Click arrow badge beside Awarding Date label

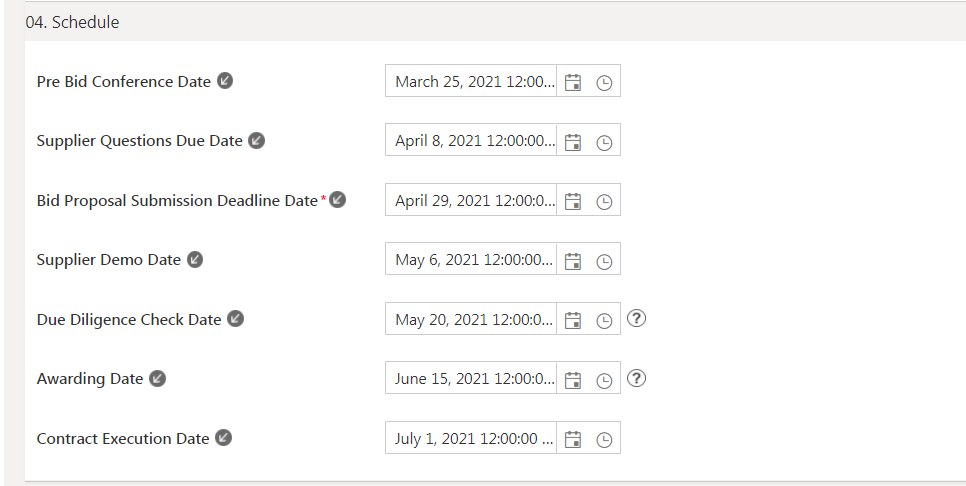157,379
